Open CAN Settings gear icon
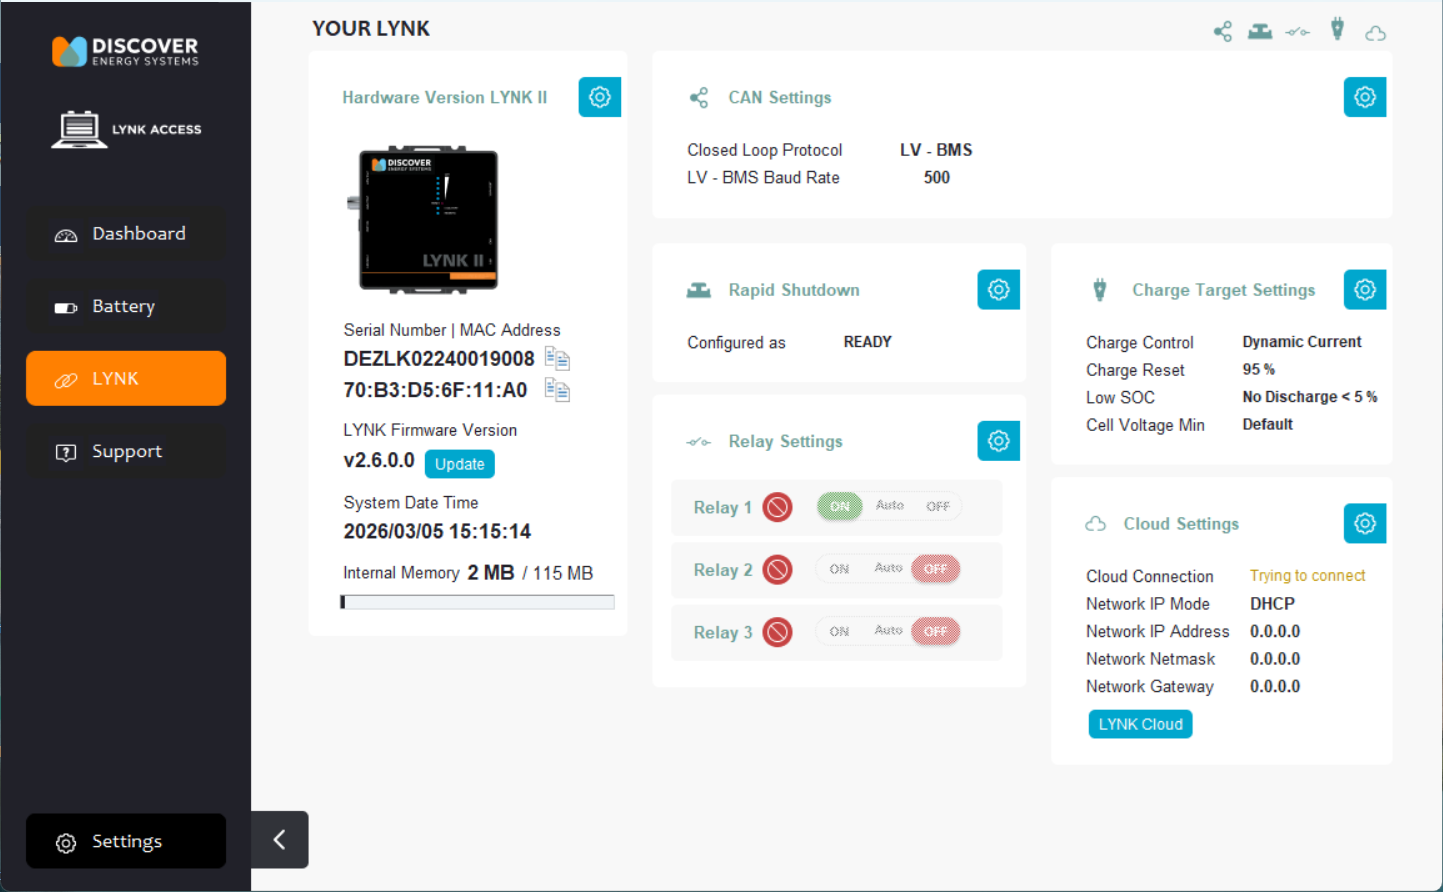Screen dimensions: 1443x892 1364,97
